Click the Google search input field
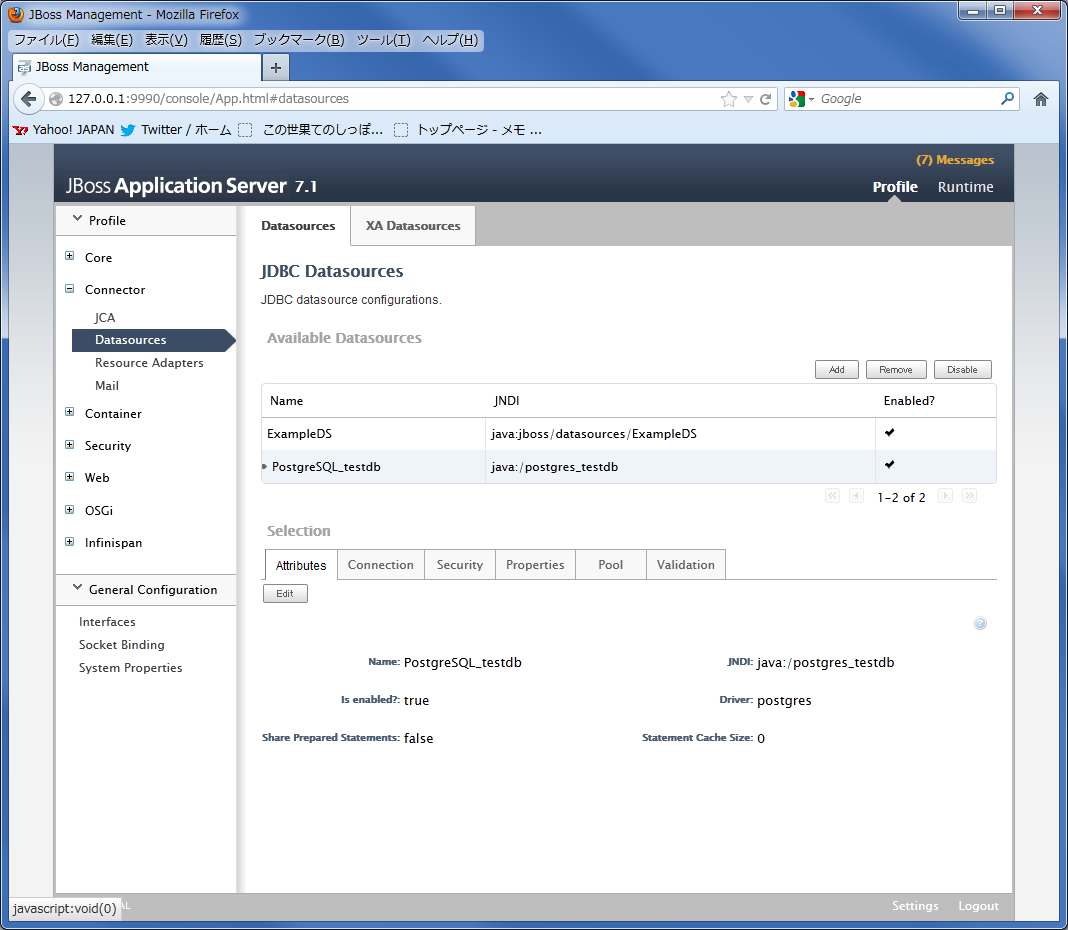 point(907,99)
